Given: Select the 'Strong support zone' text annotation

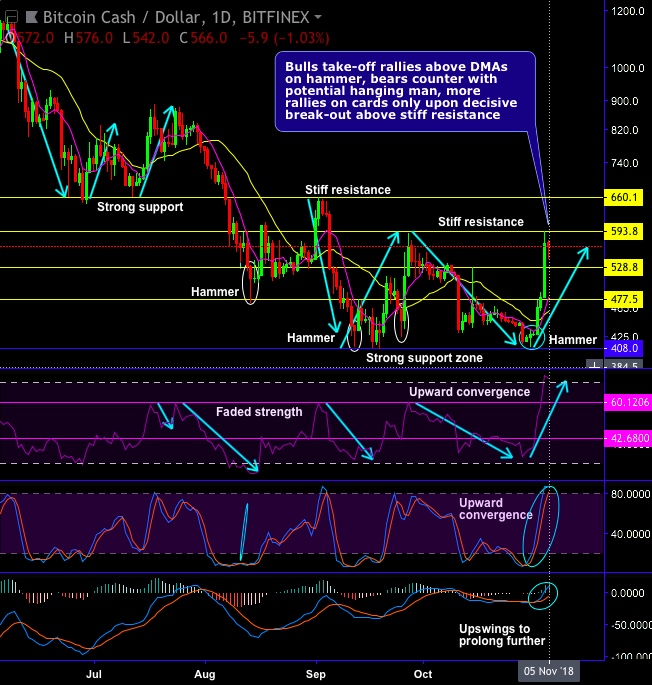Looking at the screenshot, I should tap(424, 358).
